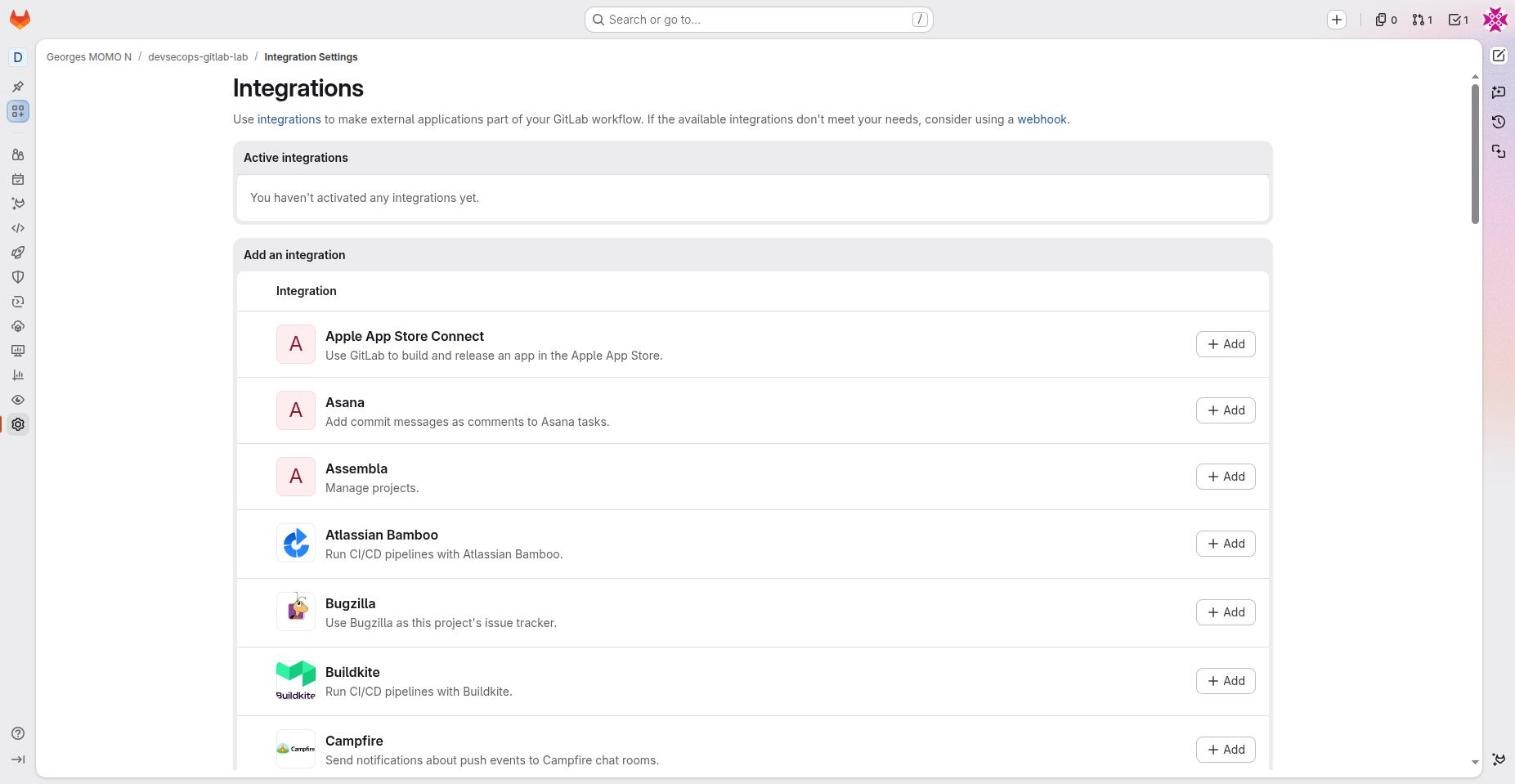Click the Campfire integration title
Image resolution: width=1515 pixels, height=784 pixels.
point(354,741)
